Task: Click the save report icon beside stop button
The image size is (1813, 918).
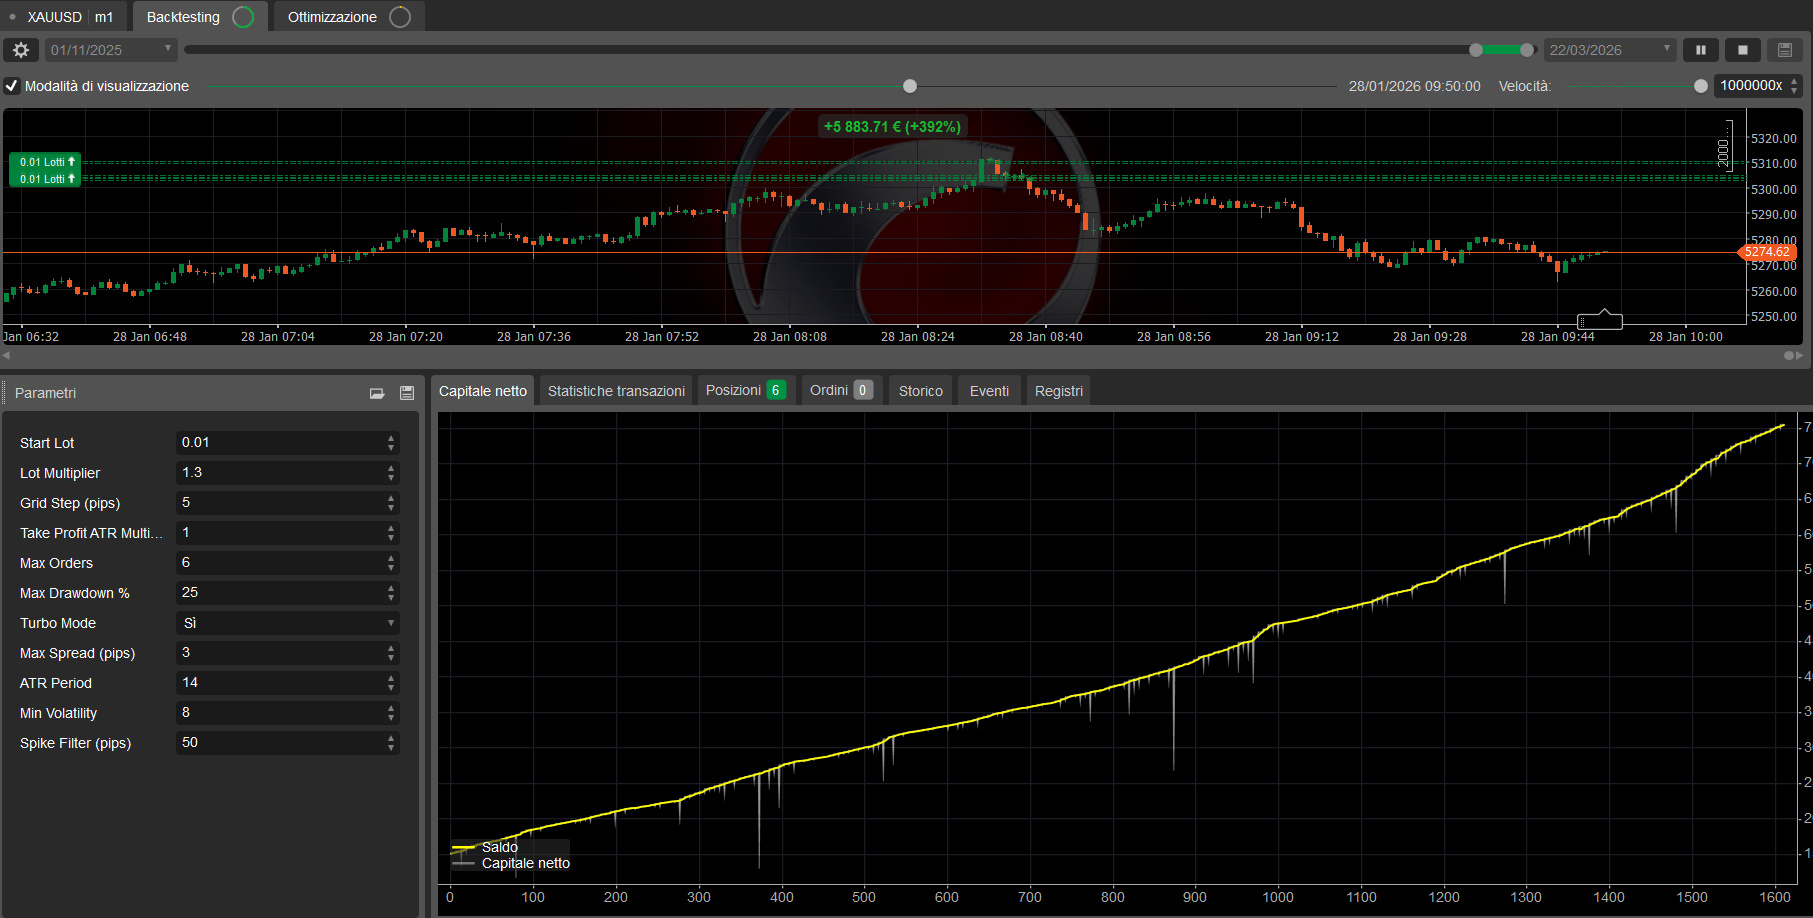Action: pos(1784,50)
